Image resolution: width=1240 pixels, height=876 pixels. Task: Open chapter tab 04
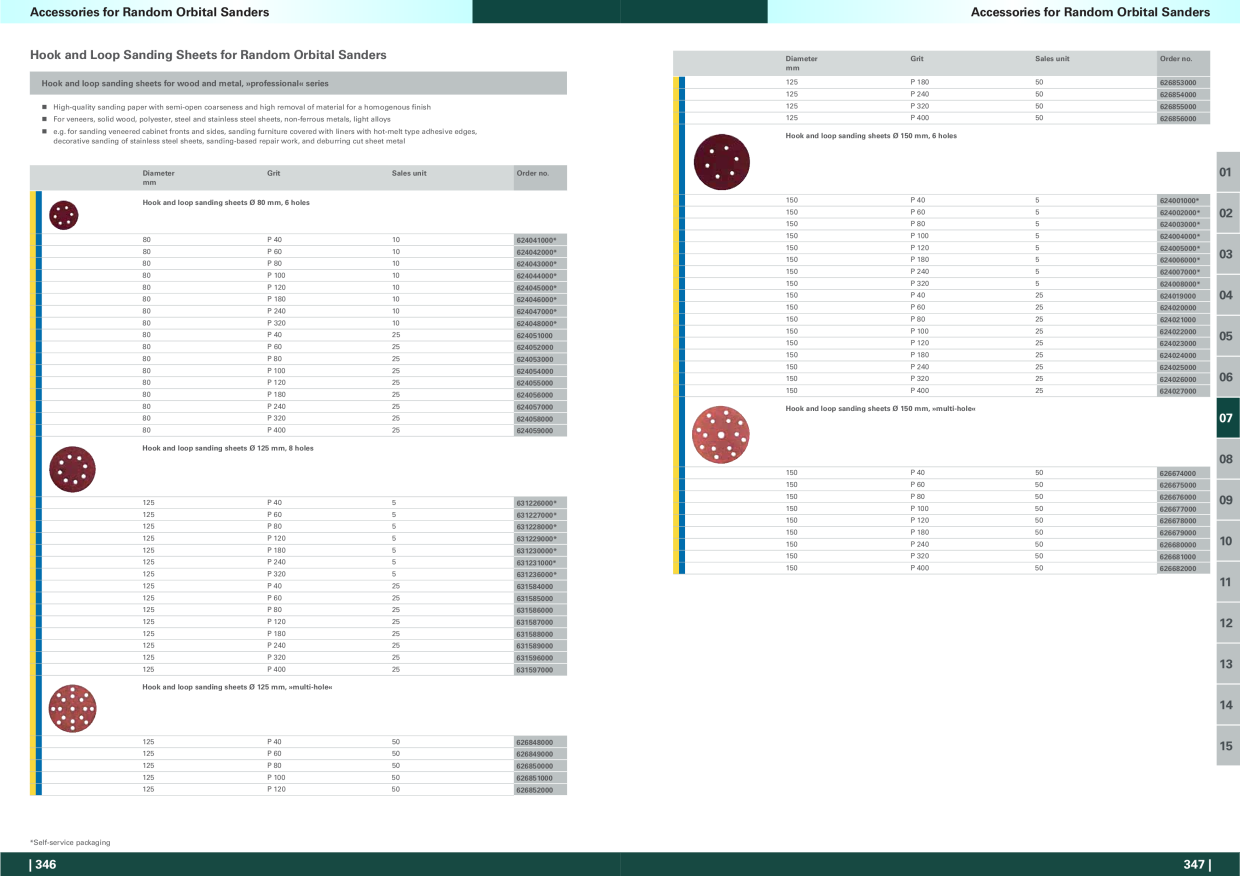point(1228,295)
